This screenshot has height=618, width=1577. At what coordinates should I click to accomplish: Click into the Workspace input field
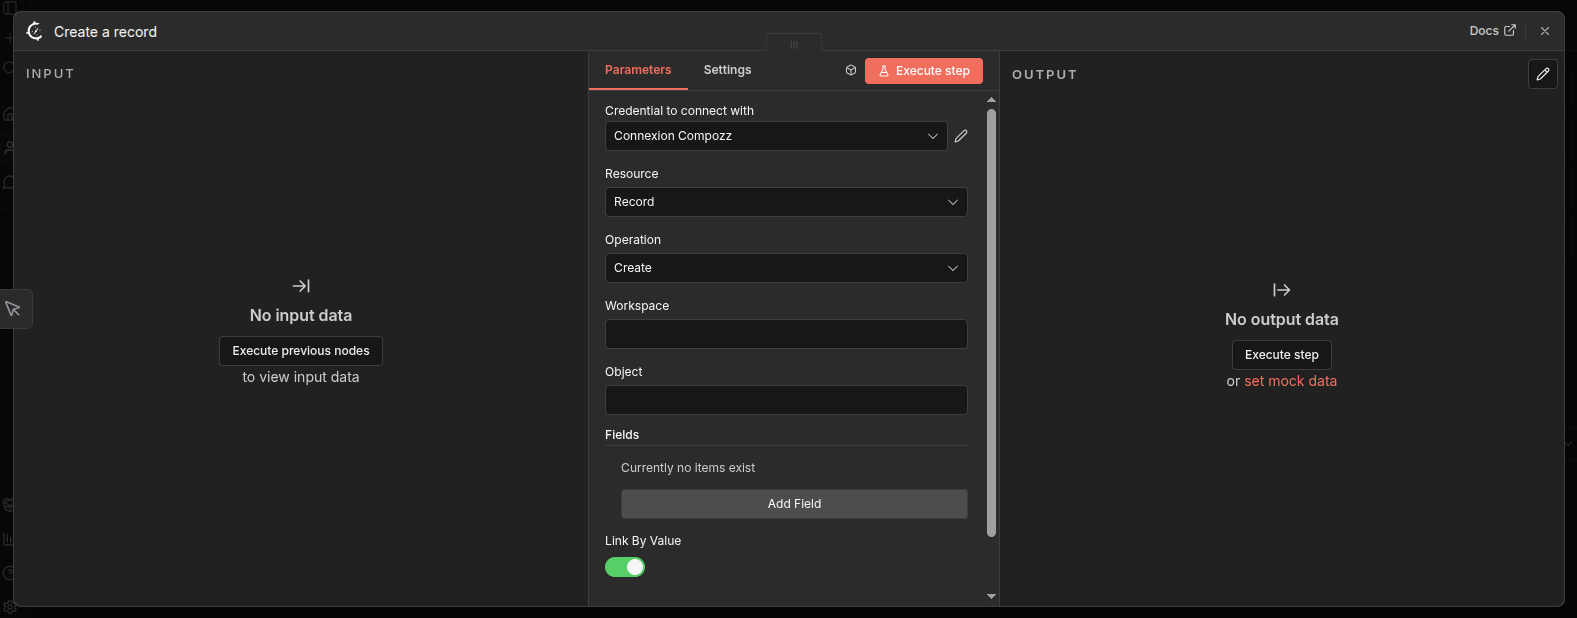point(785,334)
